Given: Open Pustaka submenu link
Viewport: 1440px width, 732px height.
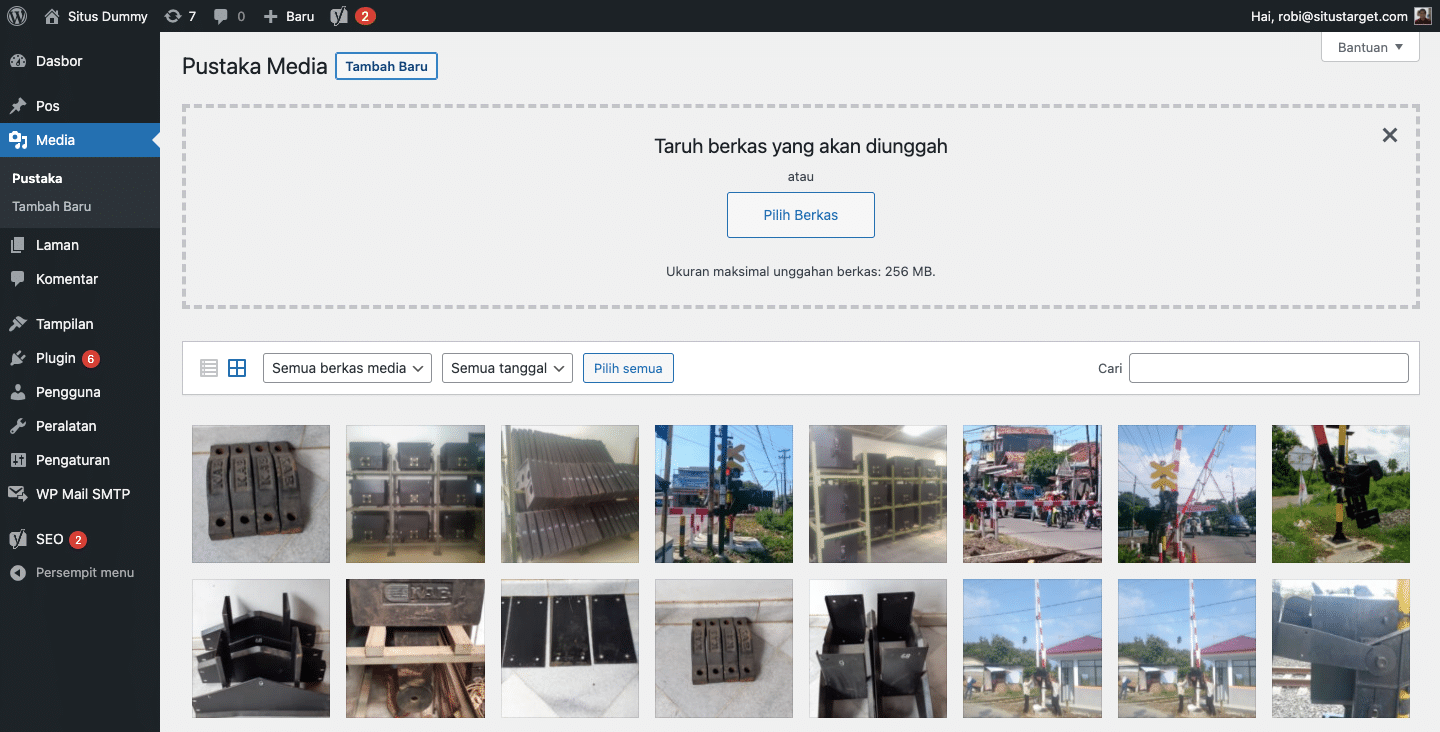Looking at the screenshot, I should click(x=37, y=179).
